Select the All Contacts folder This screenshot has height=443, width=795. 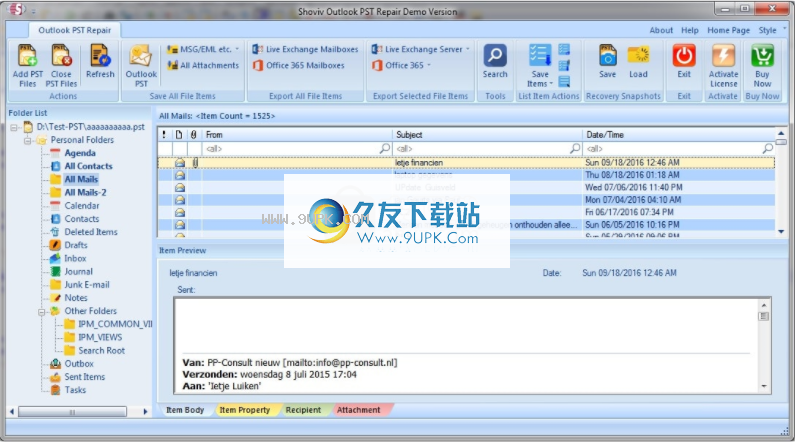pyautogui.click(x=88, y=166)
